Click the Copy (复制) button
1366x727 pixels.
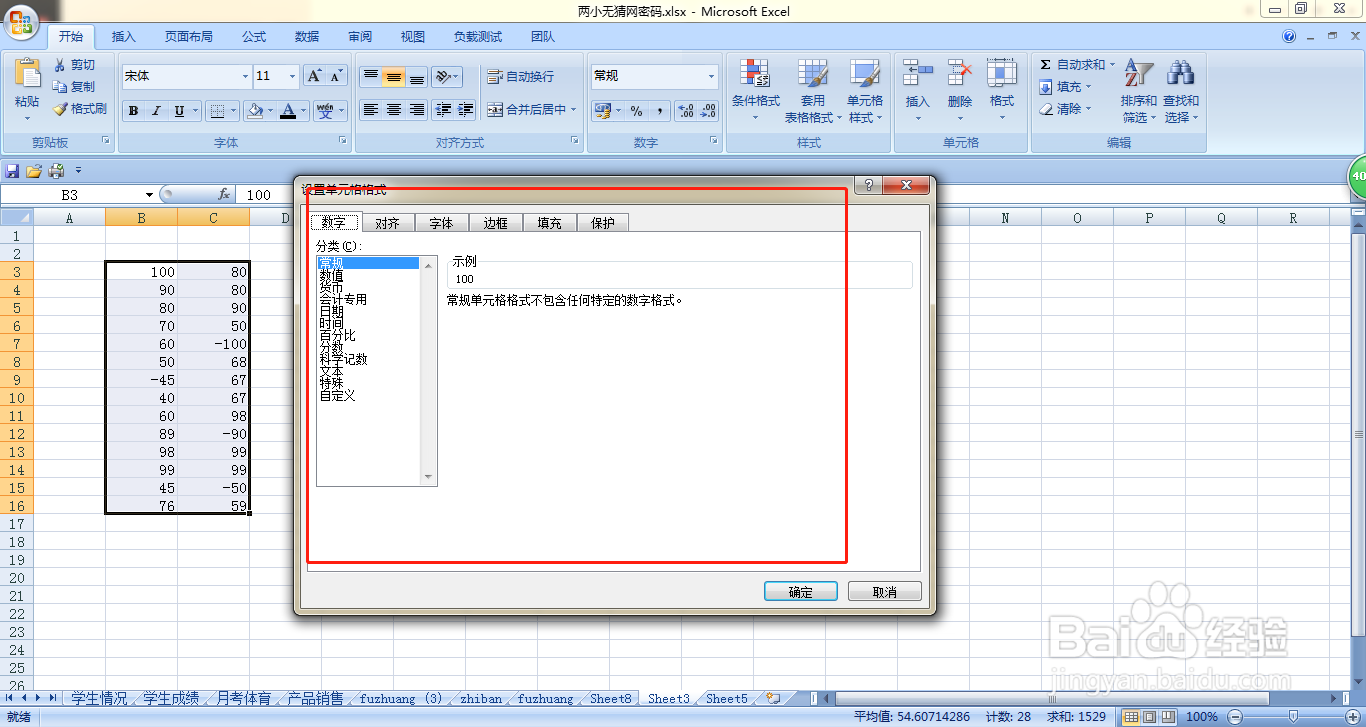[75, 87]
